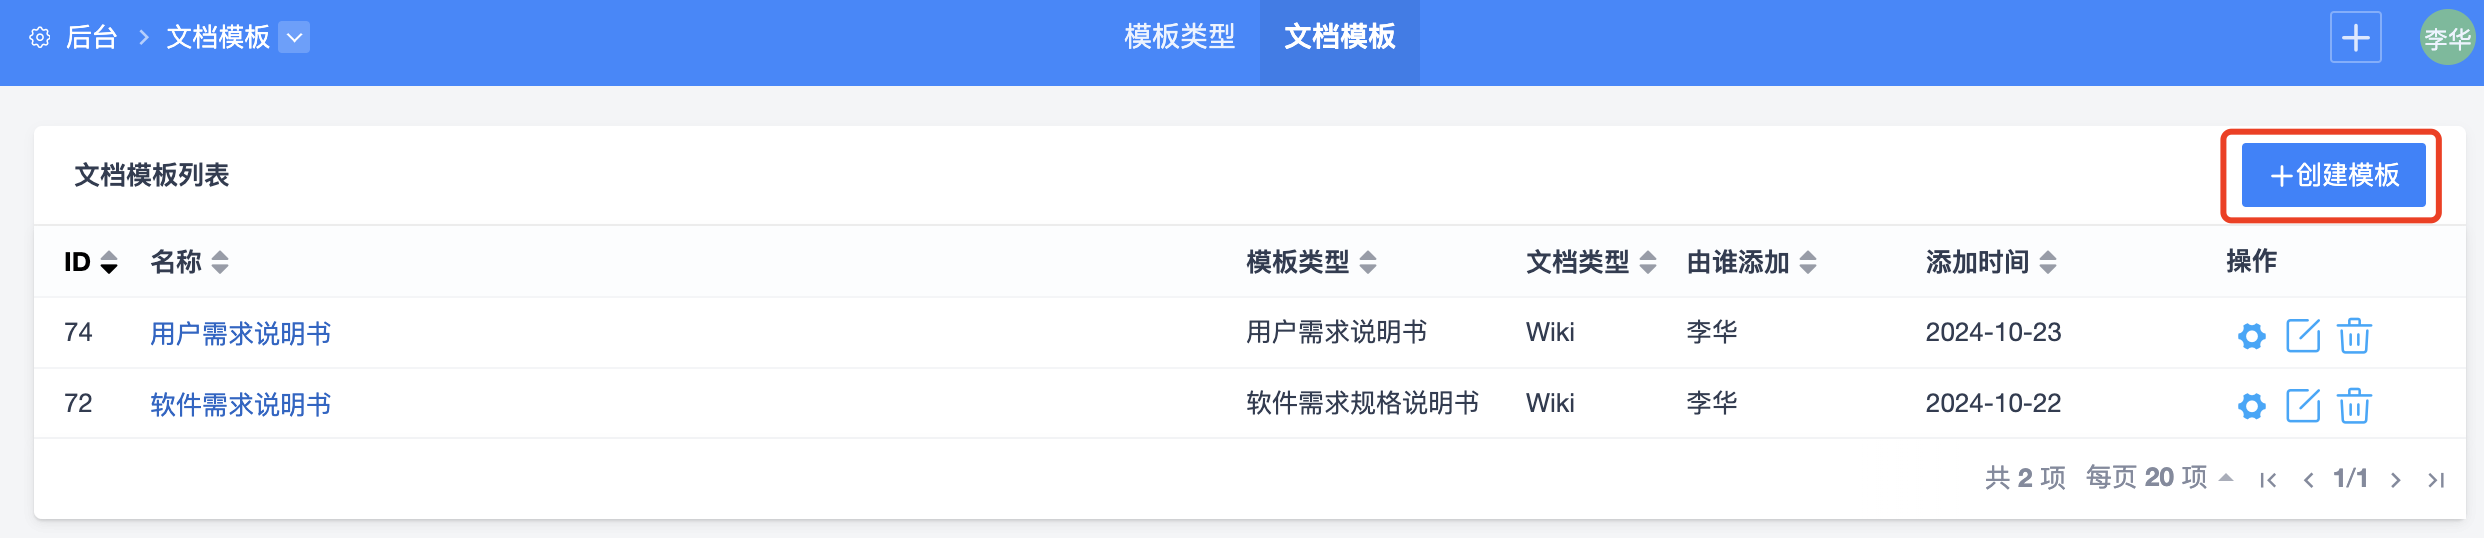The width and height of the screenshot is (2484, 538).
Task: Click the 创建模板 button
Action: coord(2333,175)
